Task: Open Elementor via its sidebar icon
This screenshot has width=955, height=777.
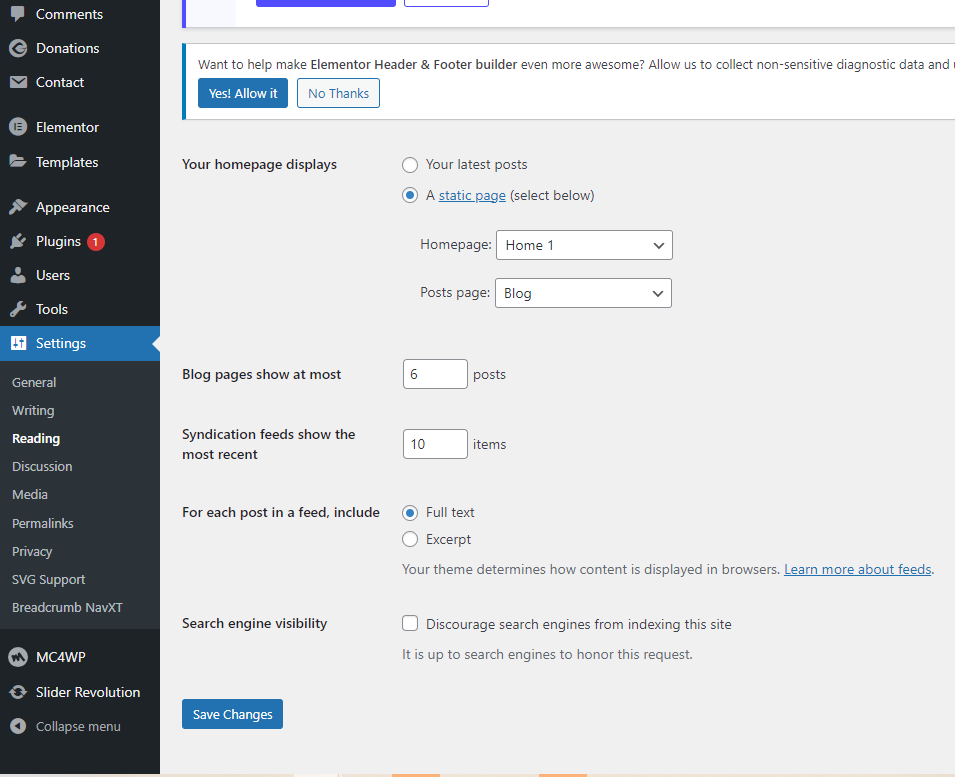Action: click(x=18, y=127)
